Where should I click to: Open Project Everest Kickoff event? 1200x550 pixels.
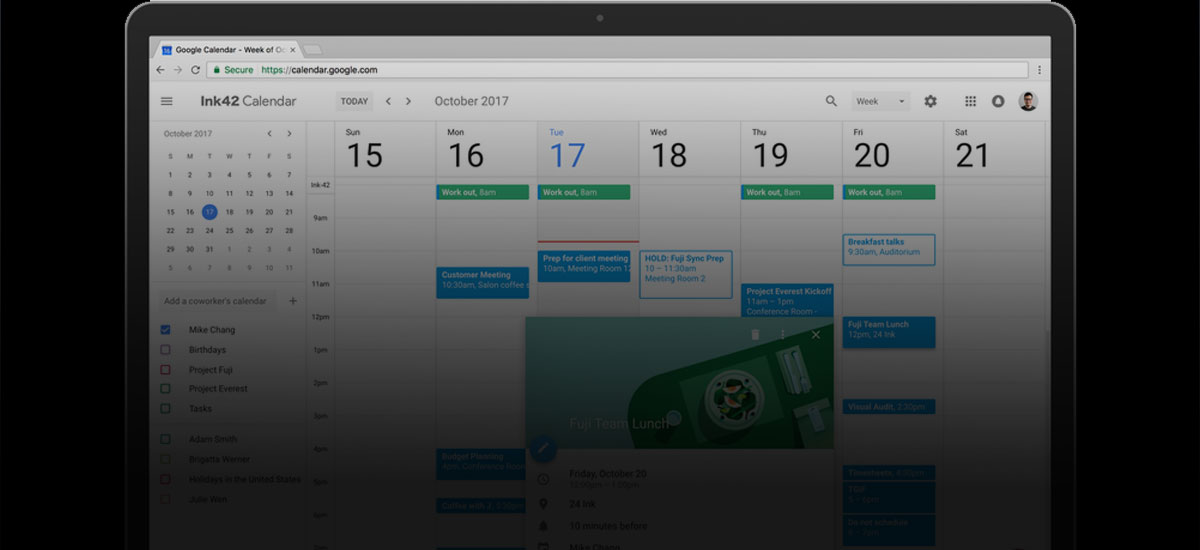click(x=788, y=301)
